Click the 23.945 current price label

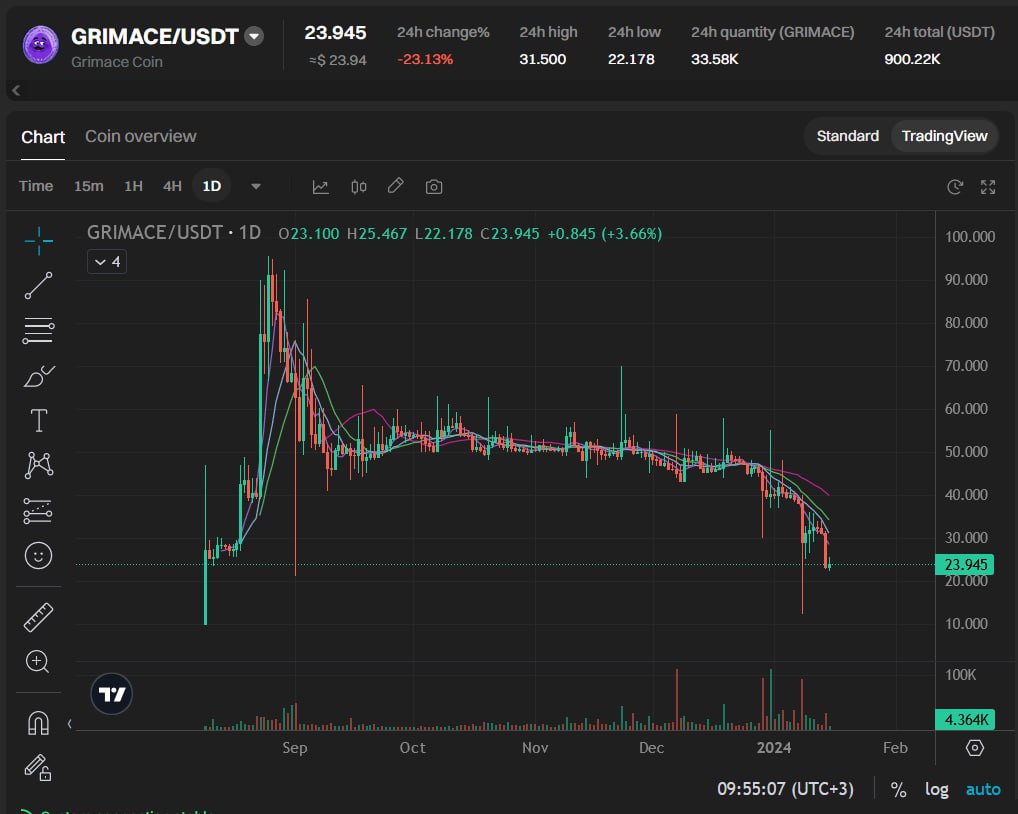click(964, 565)
